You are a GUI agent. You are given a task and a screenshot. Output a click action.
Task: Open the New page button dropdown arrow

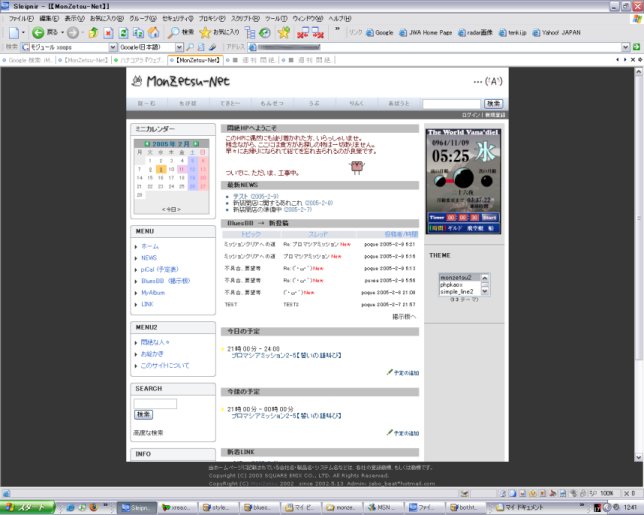(23, 32)
